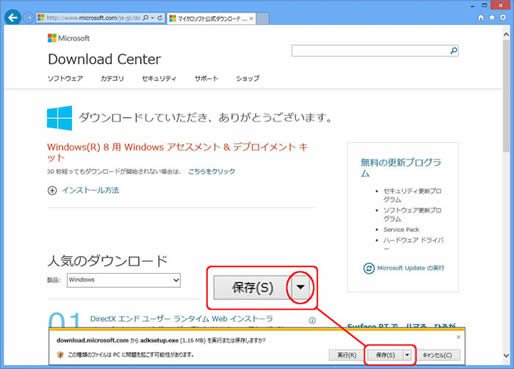The width and height of the screenshot is (514, 369).
Task: Click the Download Center search input field
Action: pos(370,51)
